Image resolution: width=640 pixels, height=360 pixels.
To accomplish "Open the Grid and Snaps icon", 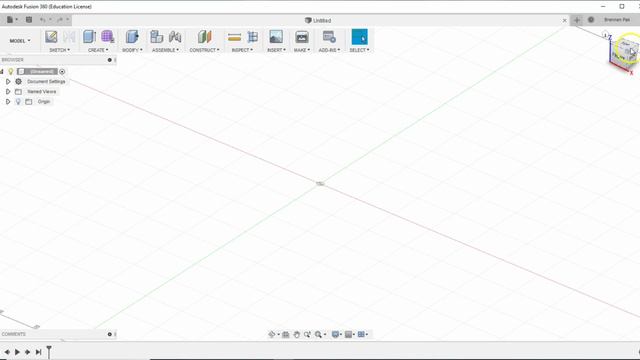I will (348, 334).
